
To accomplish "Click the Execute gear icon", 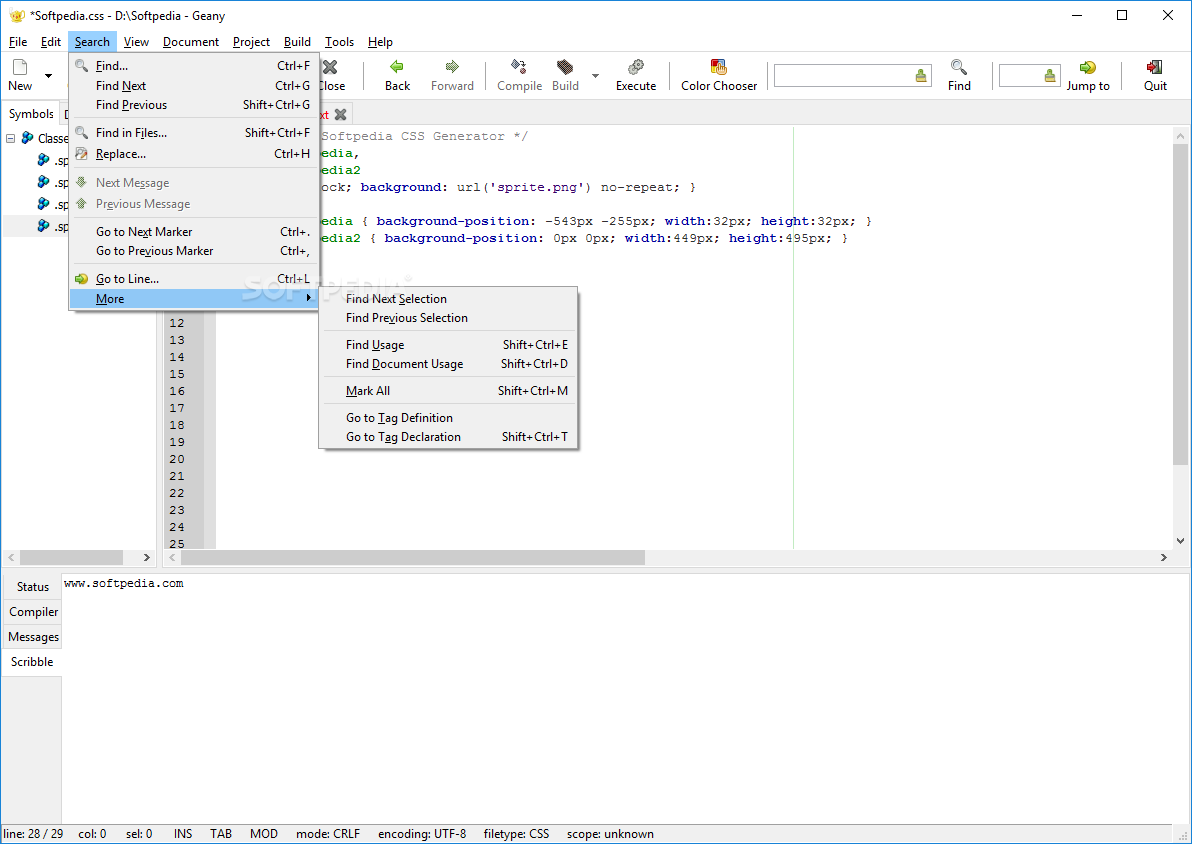I will pyautogui.click(x=635, y=68).
